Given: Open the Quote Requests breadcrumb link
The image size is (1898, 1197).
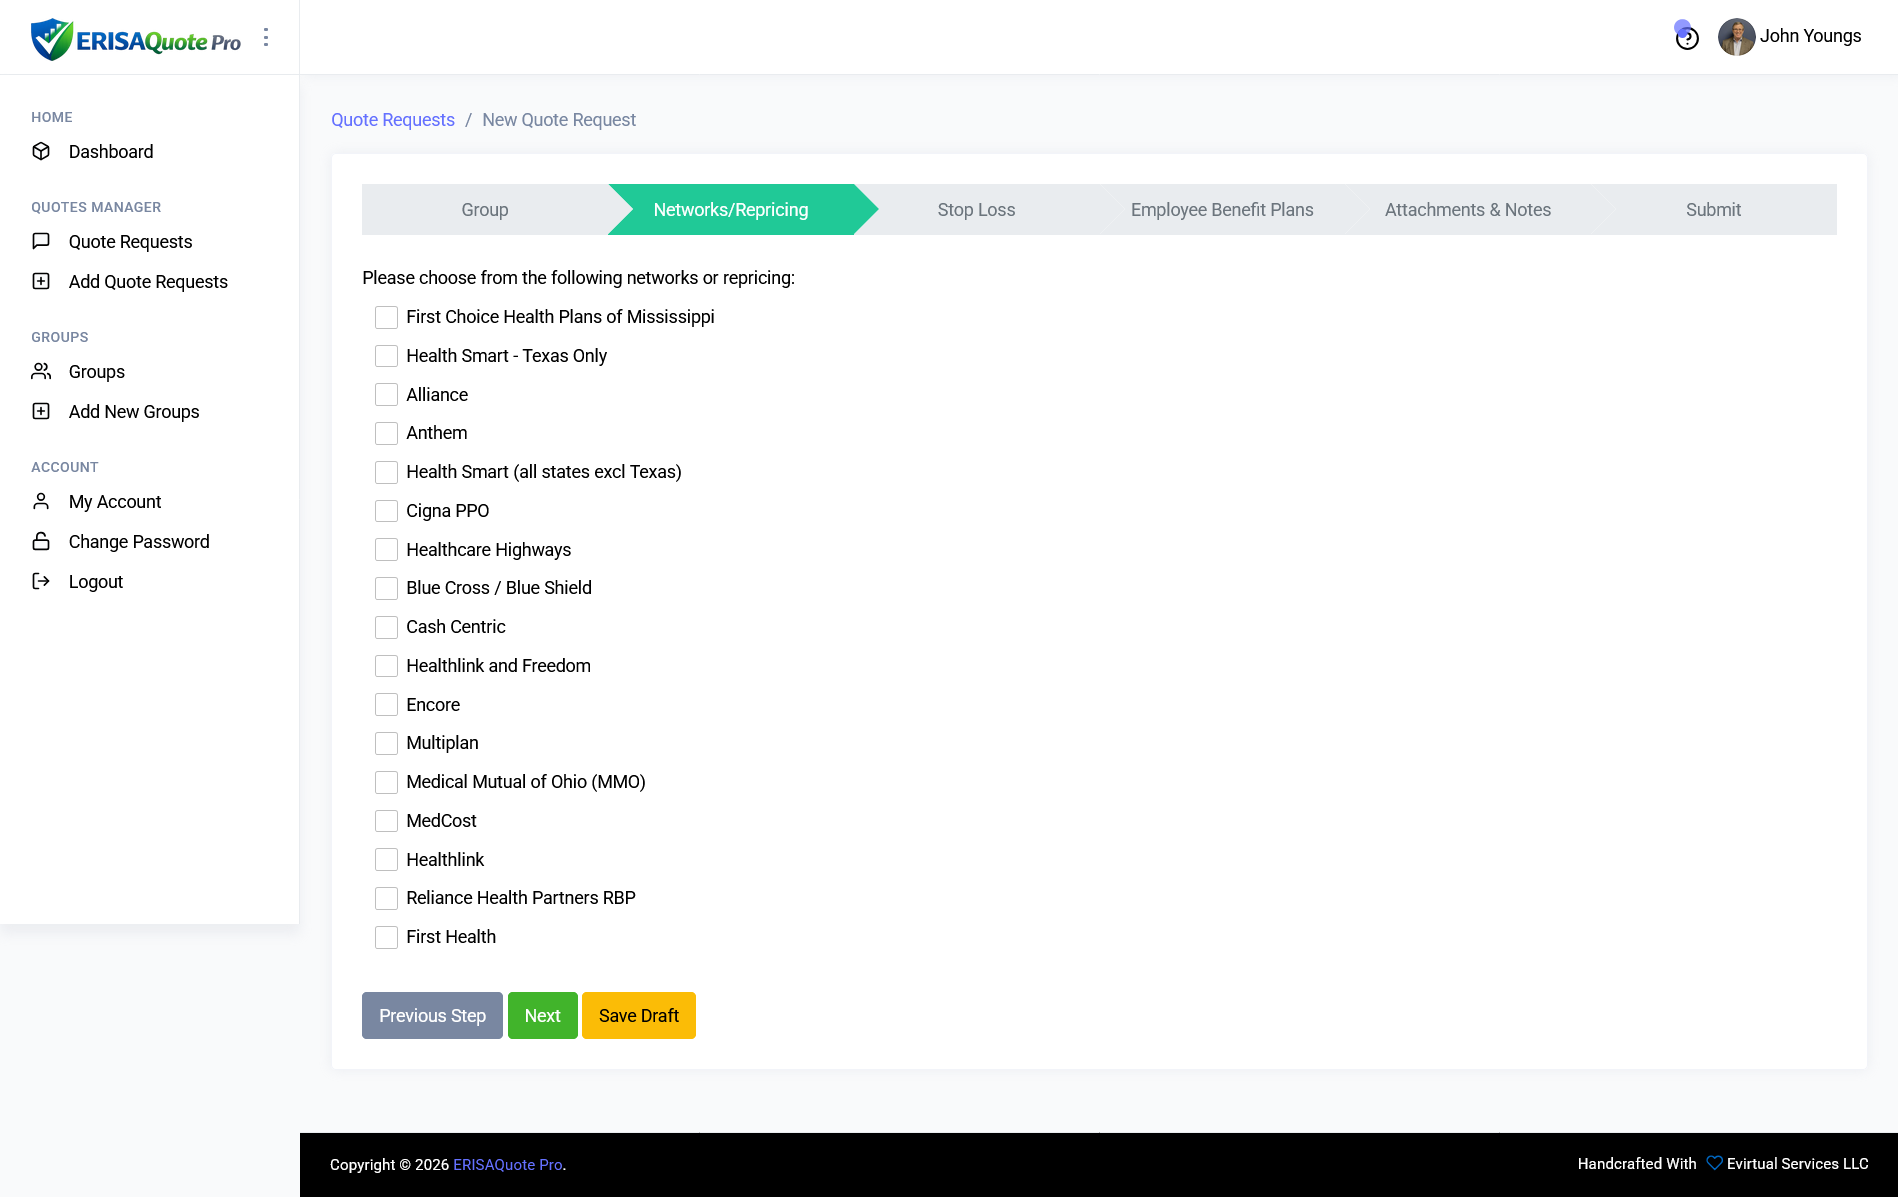Looking at the screenshot, I should pos(393,120).
